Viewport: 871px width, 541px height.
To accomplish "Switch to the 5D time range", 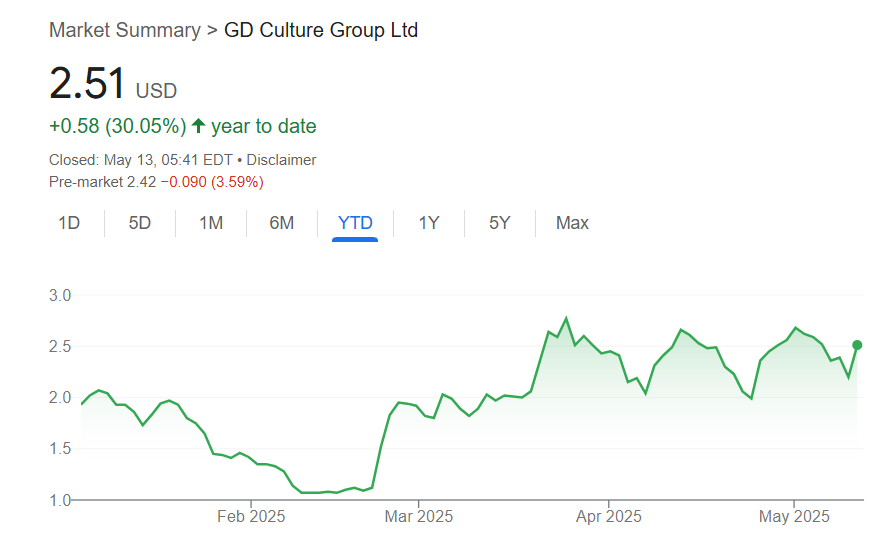I will click(140, 223).
